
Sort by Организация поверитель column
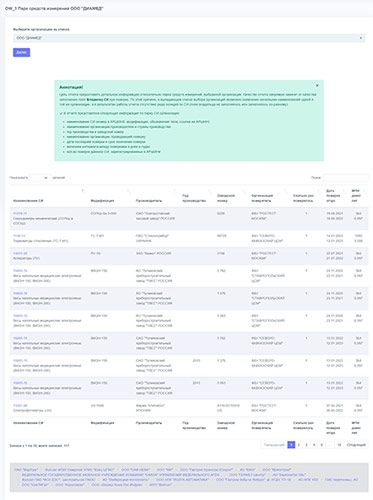[x=262, y=198]
